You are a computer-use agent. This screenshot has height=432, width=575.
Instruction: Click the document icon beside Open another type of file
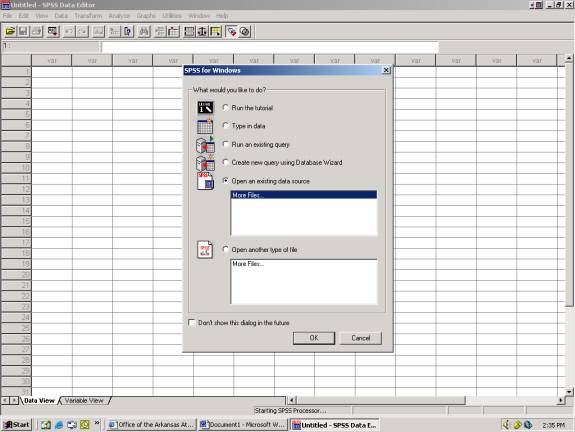click(205, 250)
